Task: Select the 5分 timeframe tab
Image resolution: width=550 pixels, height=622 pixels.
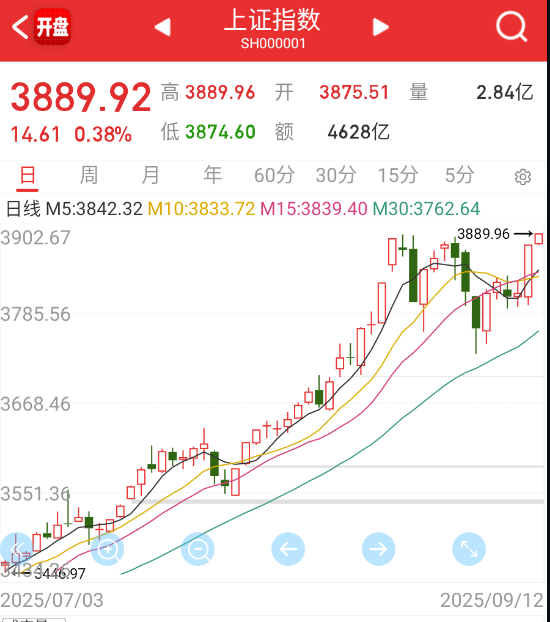Action: coord(460,175)
